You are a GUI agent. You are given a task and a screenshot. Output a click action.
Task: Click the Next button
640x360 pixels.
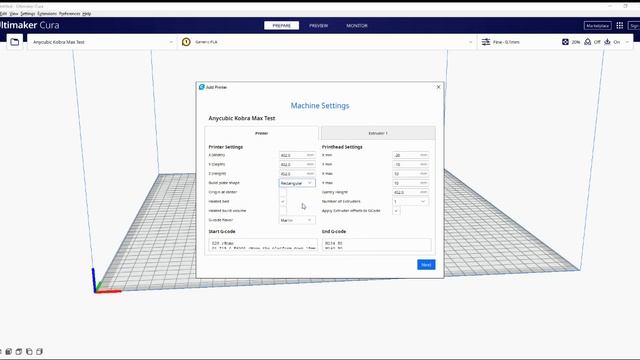click(426, 265)
